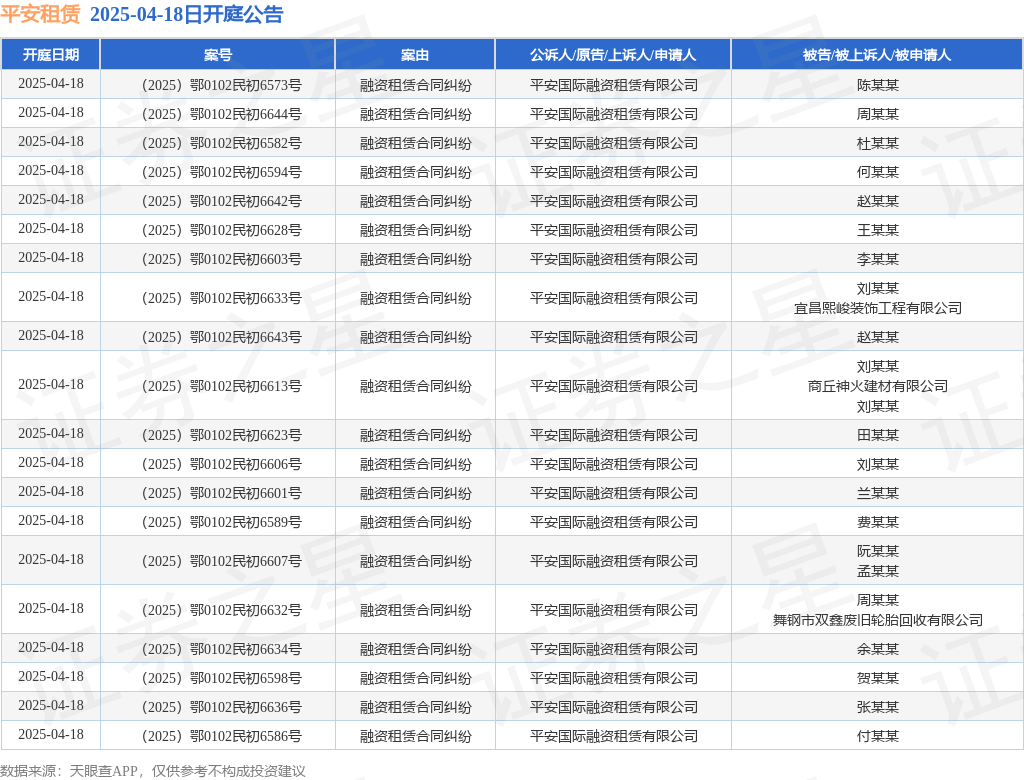Click defendant name 杜某某

click(878, 143)
